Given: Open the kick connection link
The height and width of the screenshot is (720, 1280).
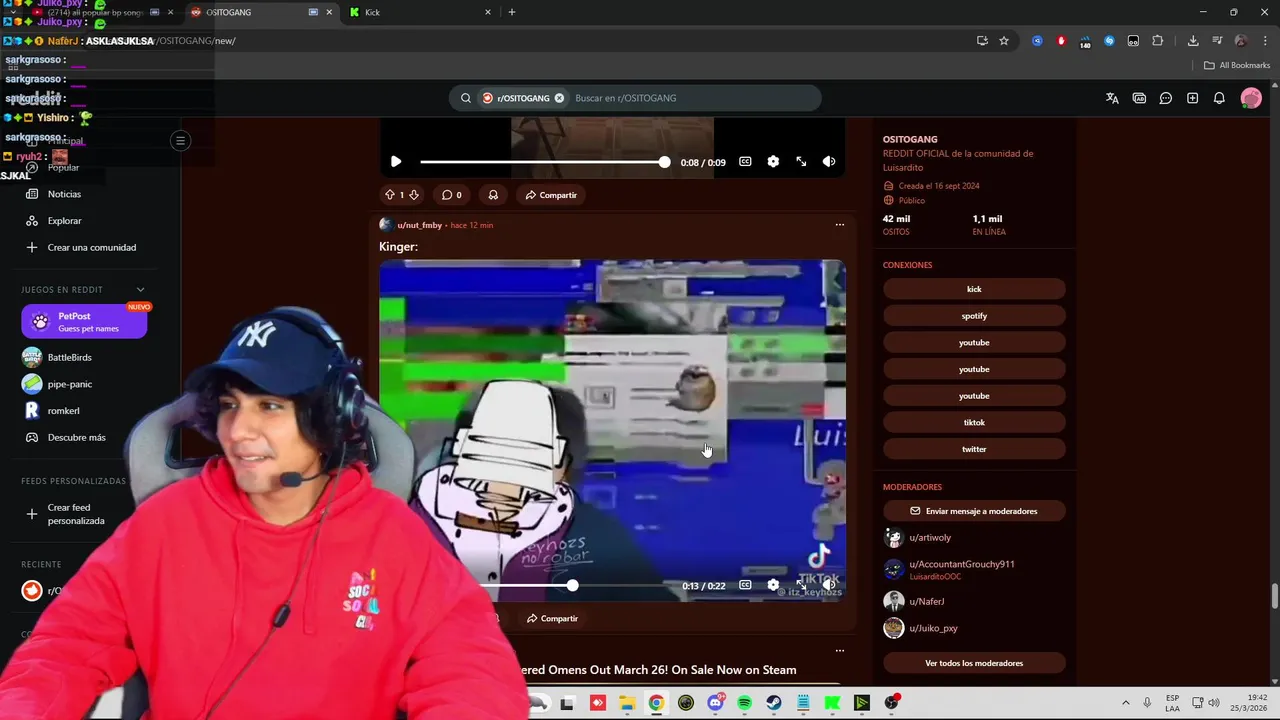Looking at the screenshot, I should pos(974,289).
